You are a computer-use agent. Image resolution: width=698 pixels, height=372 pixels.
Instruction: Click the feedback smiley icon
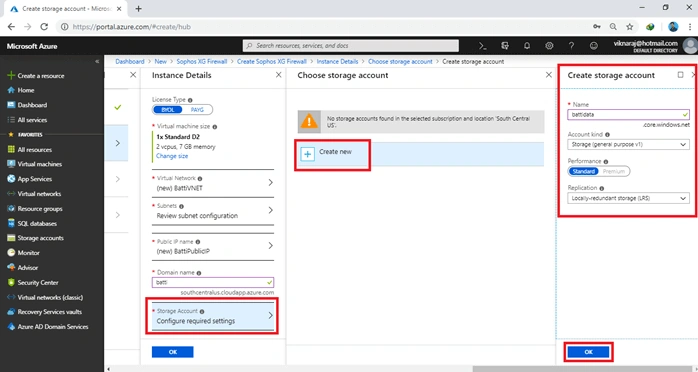click(593, 46)
